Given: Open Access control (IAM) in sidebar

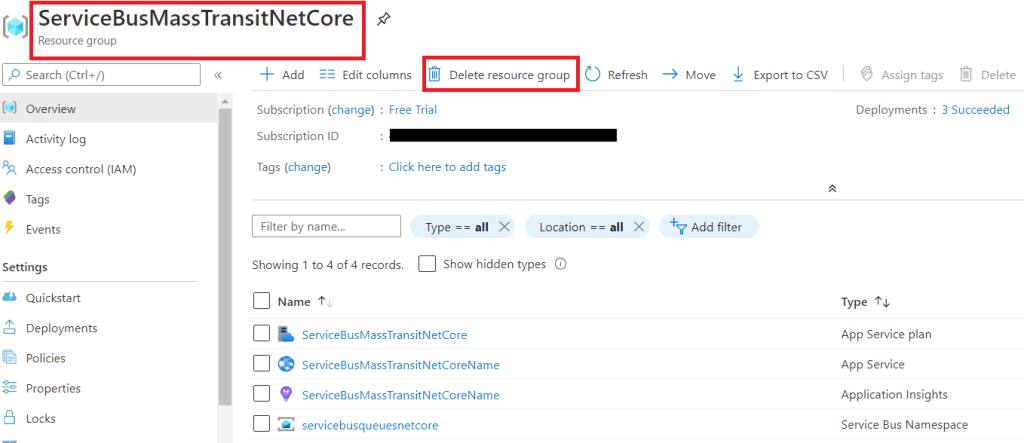Looking at the screenshot, I should pos(80,169).
